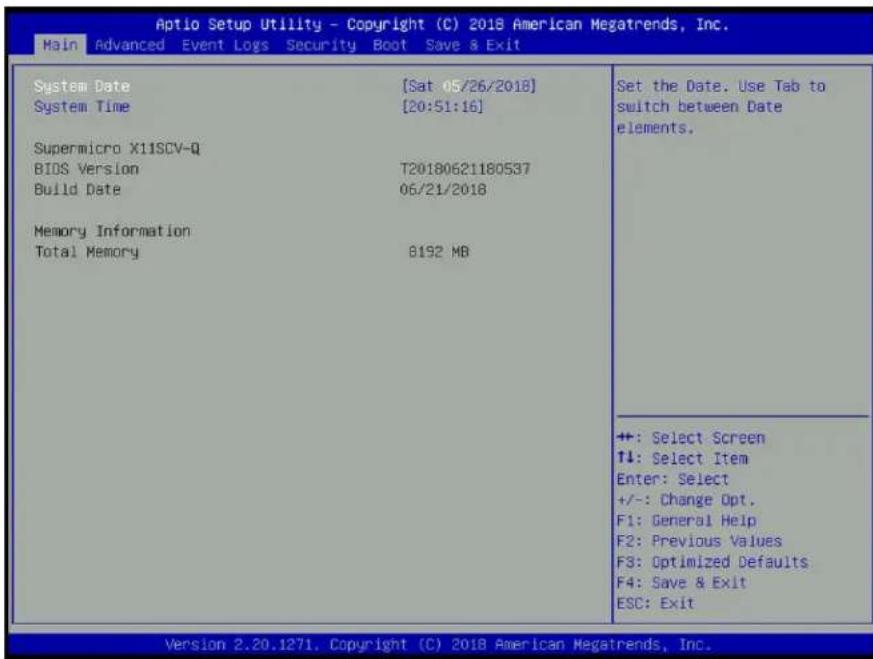Image resolution: width=873 pixels, height=659 pixels.
Task: Click the Select Screen key hint
Action: point(691,438)
